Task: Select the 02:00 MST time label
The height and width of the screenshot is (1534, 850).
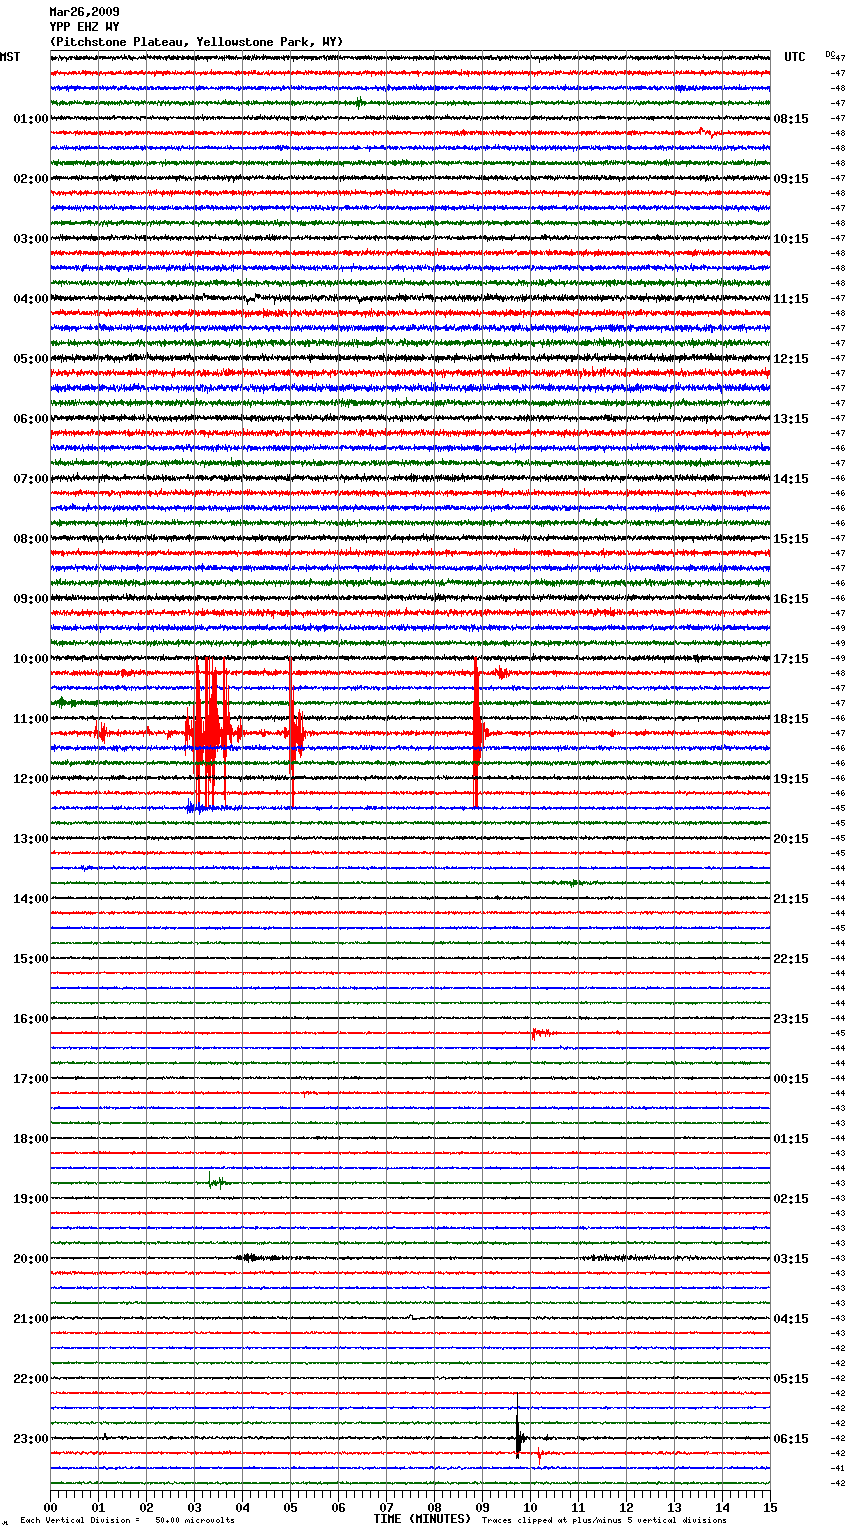Action: pyautogui.click(x=31, y=179)
